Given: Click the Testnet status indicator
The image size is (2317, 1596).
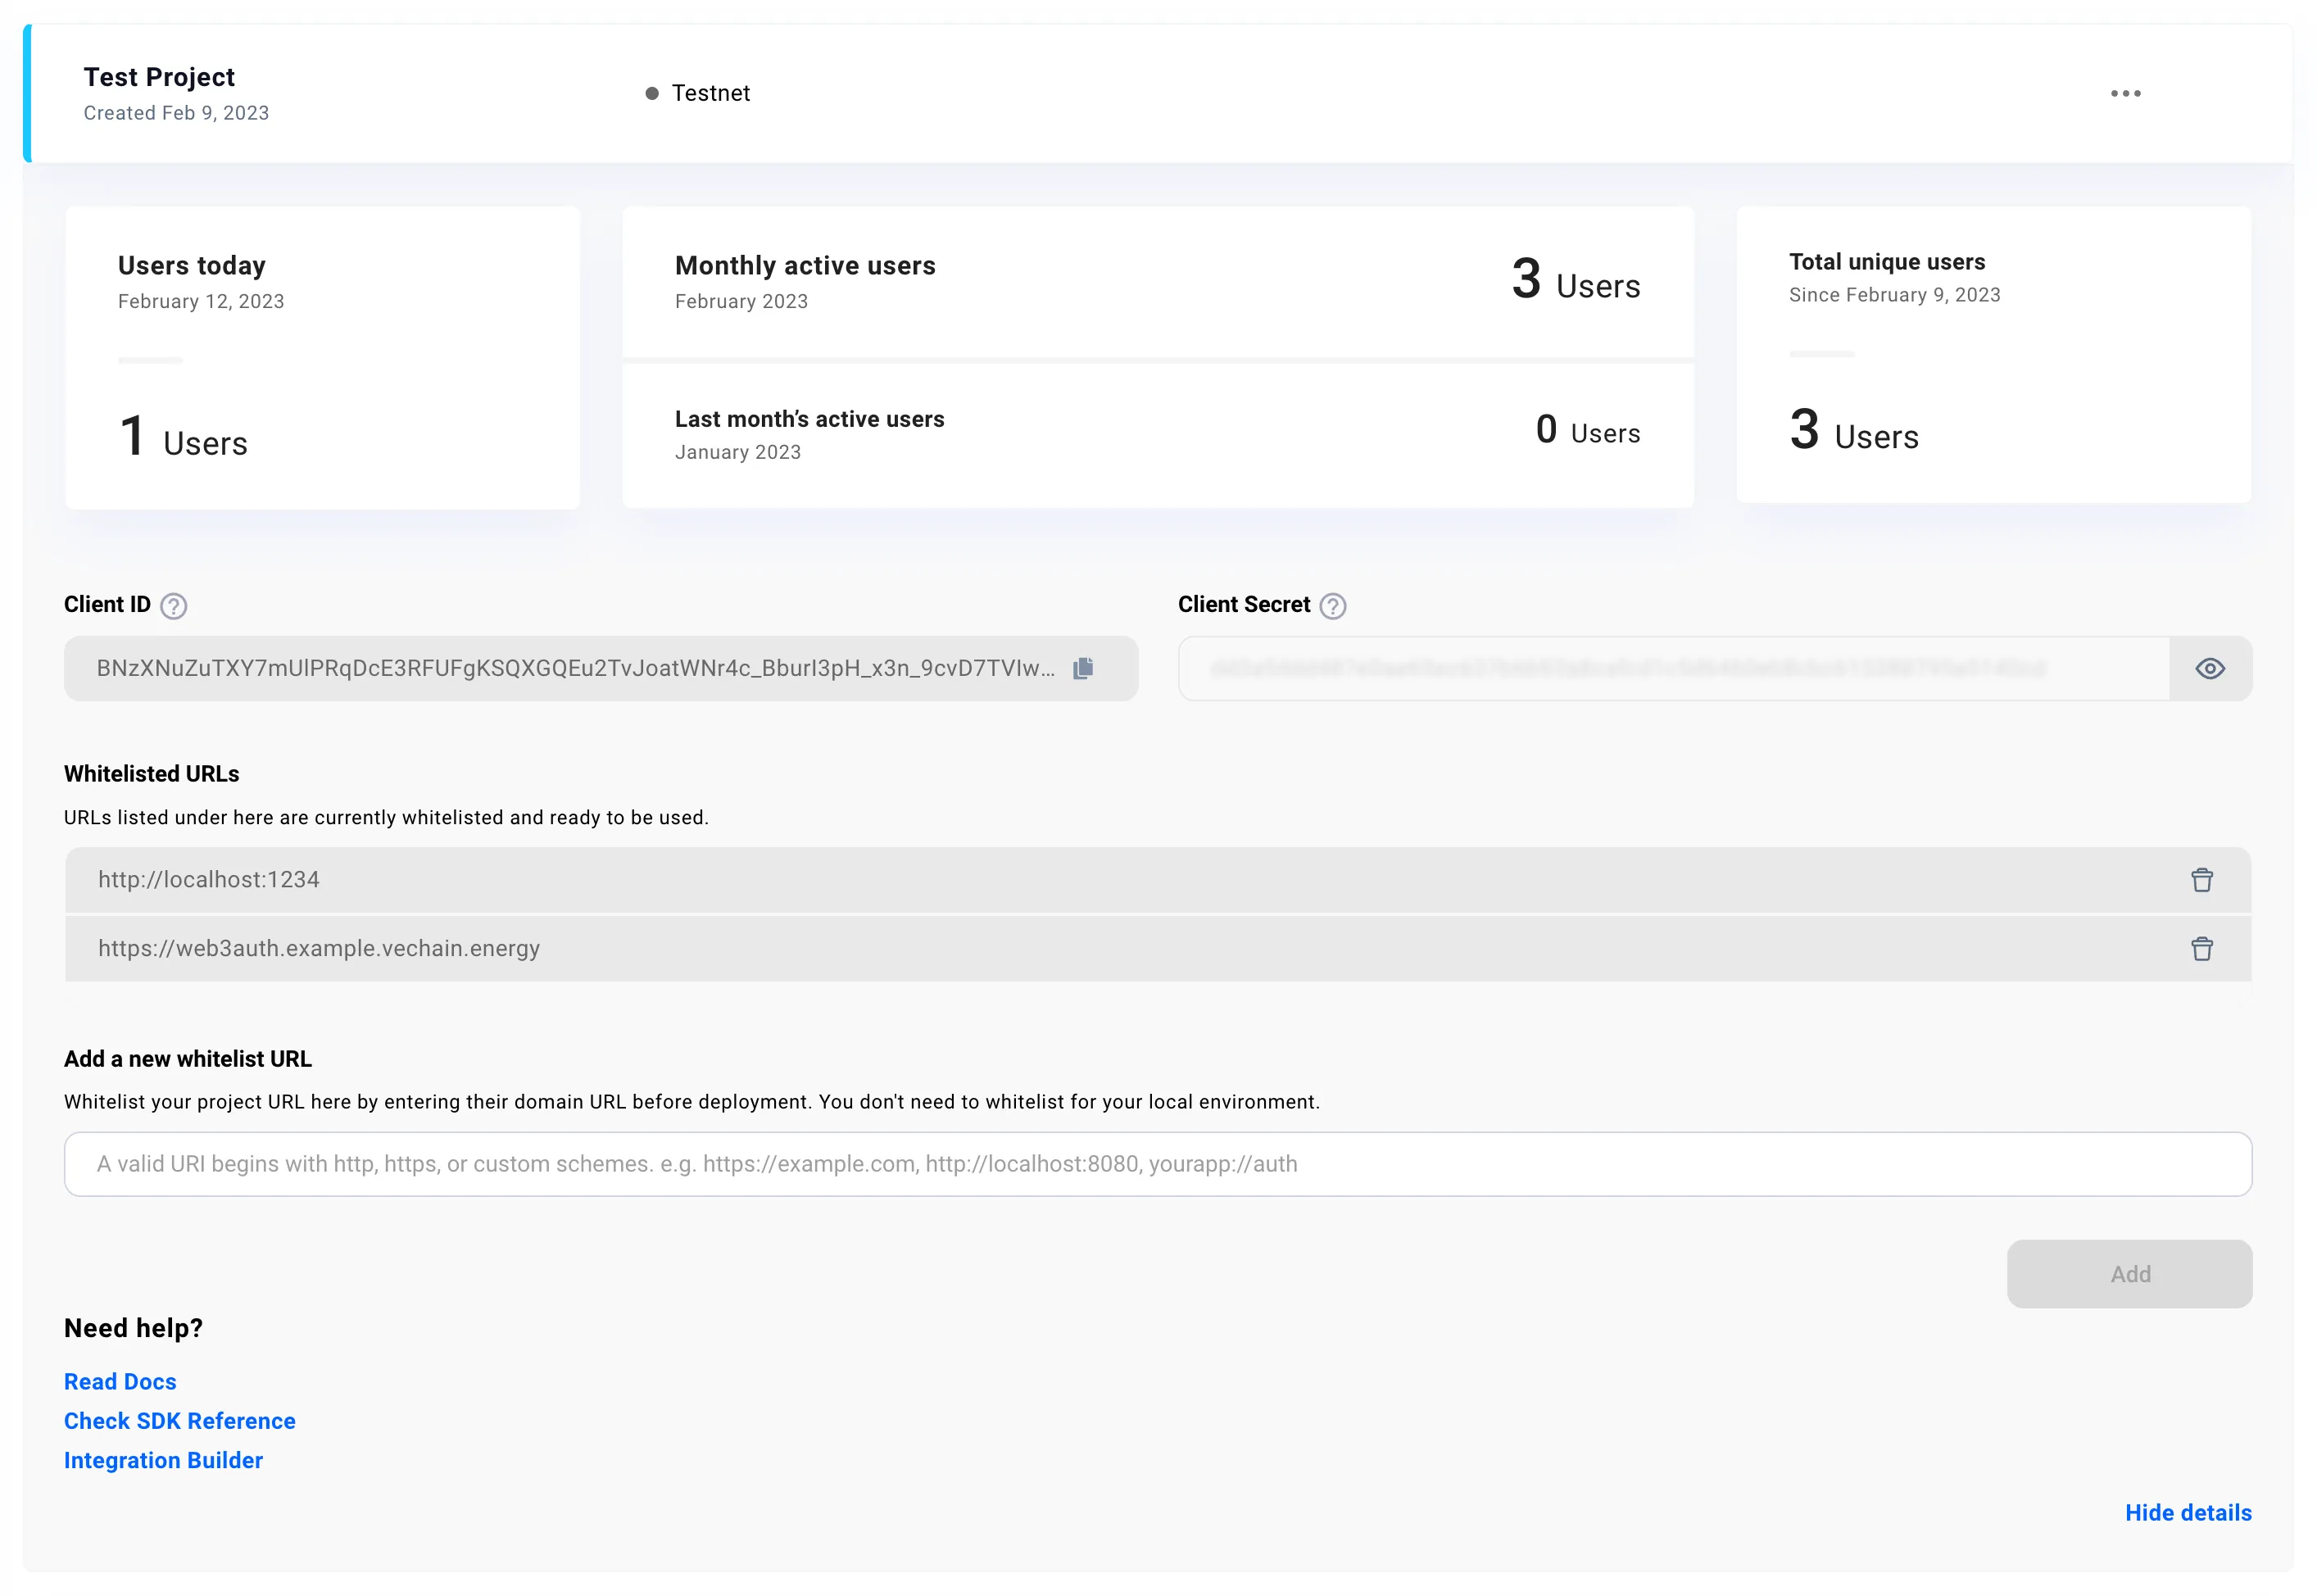Looking at the screenshot, I should (698, 93).
